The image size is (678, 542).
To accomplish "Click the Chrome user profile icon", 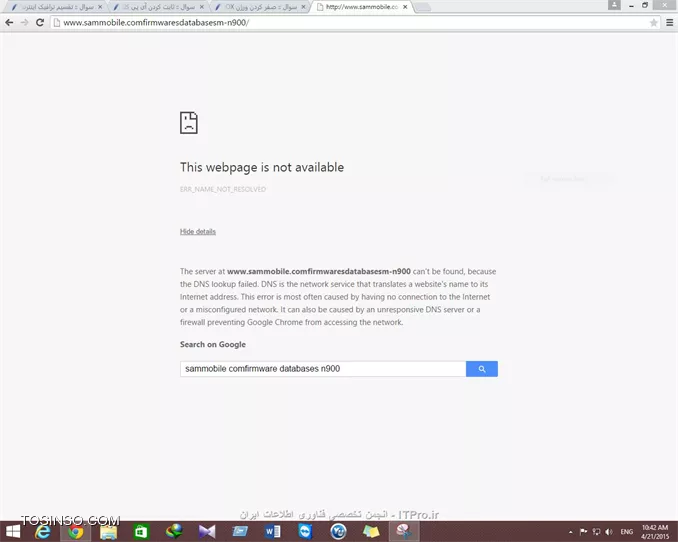I will (x=614, y=5).
